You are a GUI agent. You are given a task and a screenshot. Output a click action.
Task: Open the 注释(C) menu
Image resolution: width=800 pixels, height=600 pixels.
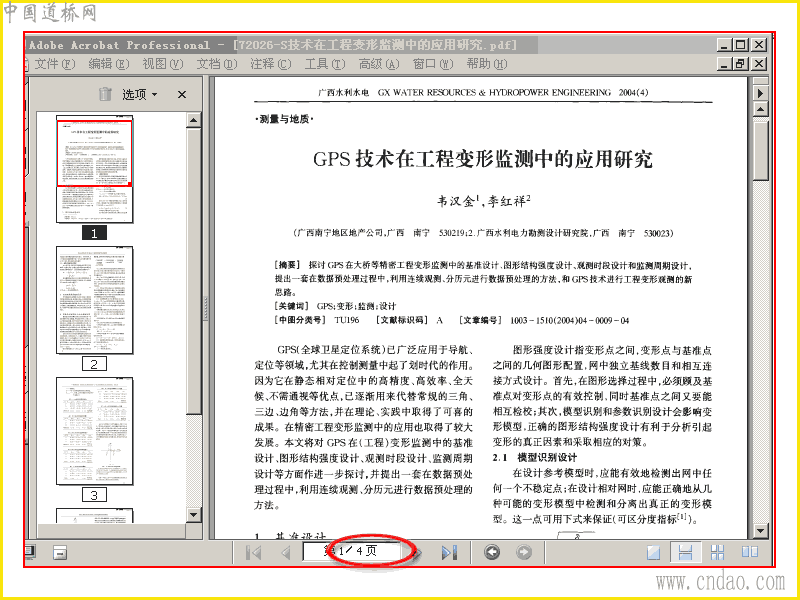click(270, 64)
